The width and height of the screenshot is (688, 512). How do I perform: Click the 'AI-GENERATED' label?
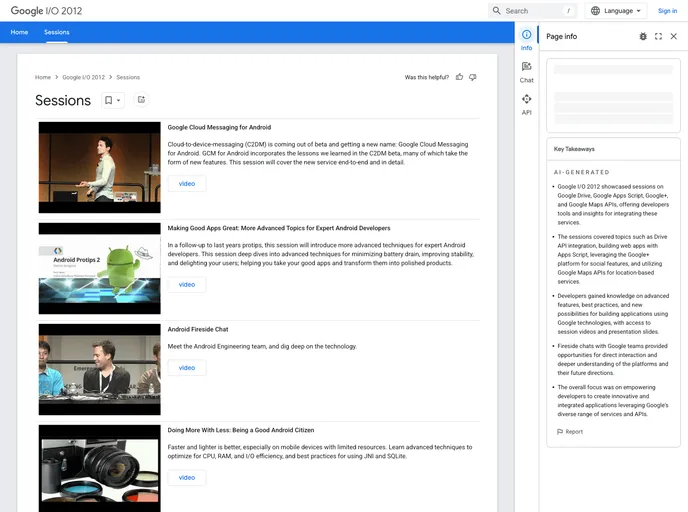click(x=581, y=172)
